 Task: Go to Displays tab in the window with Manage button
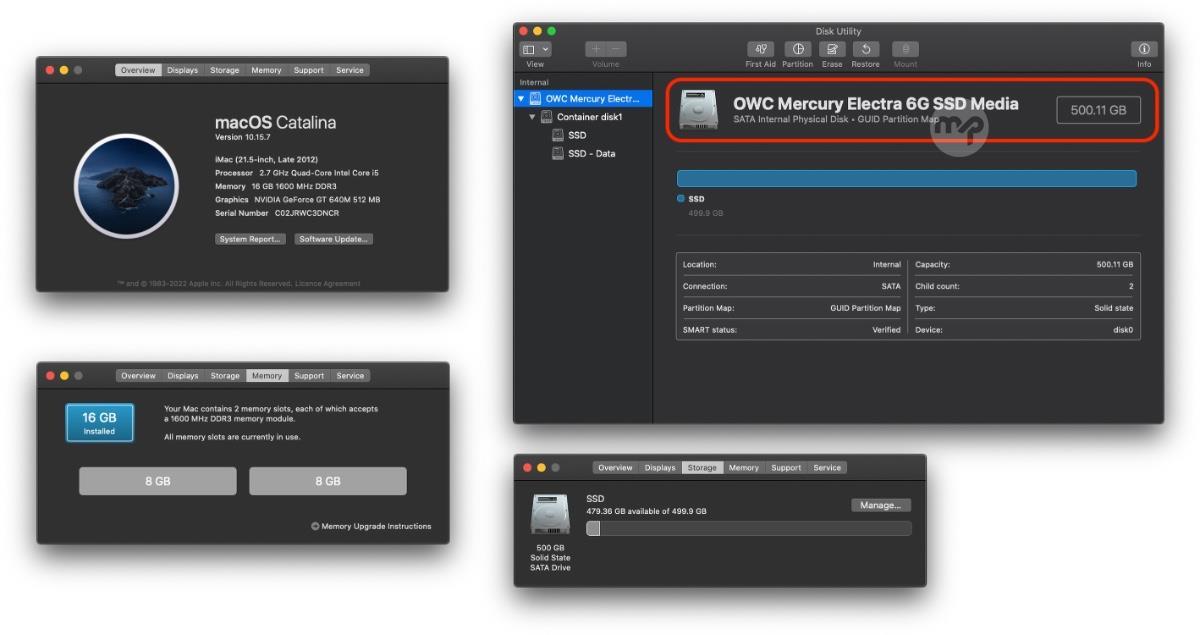[x=660, y=468]
